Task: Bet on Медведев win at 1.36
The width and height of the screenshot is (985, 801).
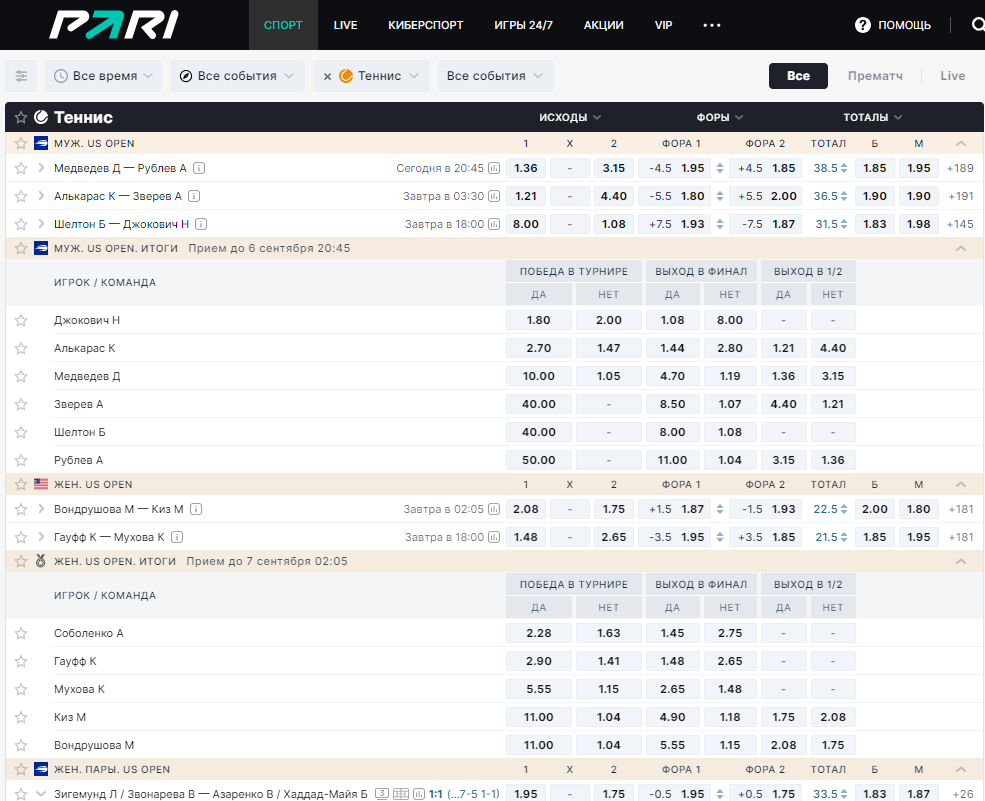Action: tap(526, 168)
